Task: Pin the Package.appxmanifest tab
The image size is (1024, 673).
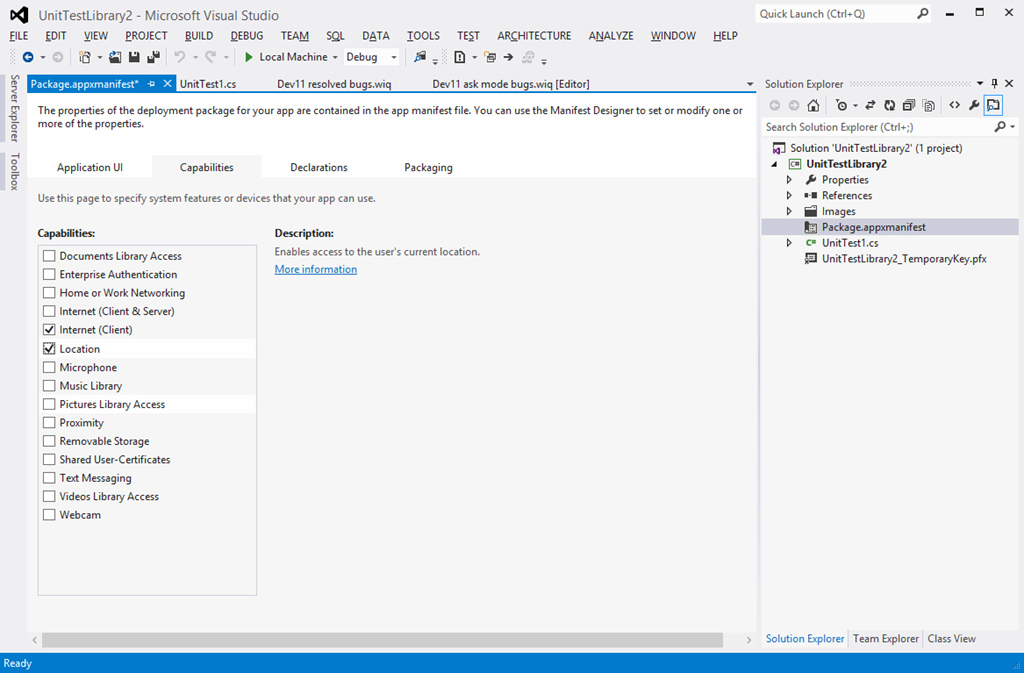Action: (152, 84)
